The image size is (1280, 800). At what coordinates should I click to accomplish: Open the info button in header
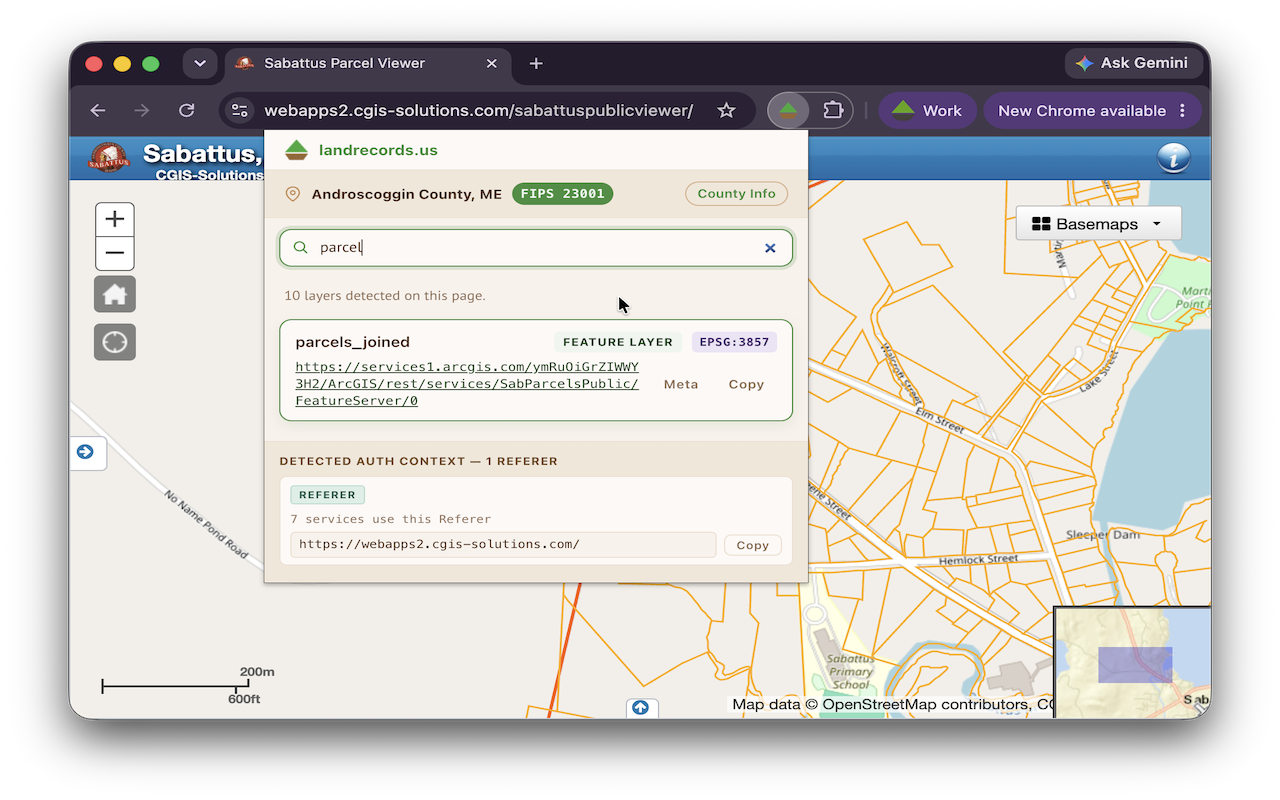1172,158
